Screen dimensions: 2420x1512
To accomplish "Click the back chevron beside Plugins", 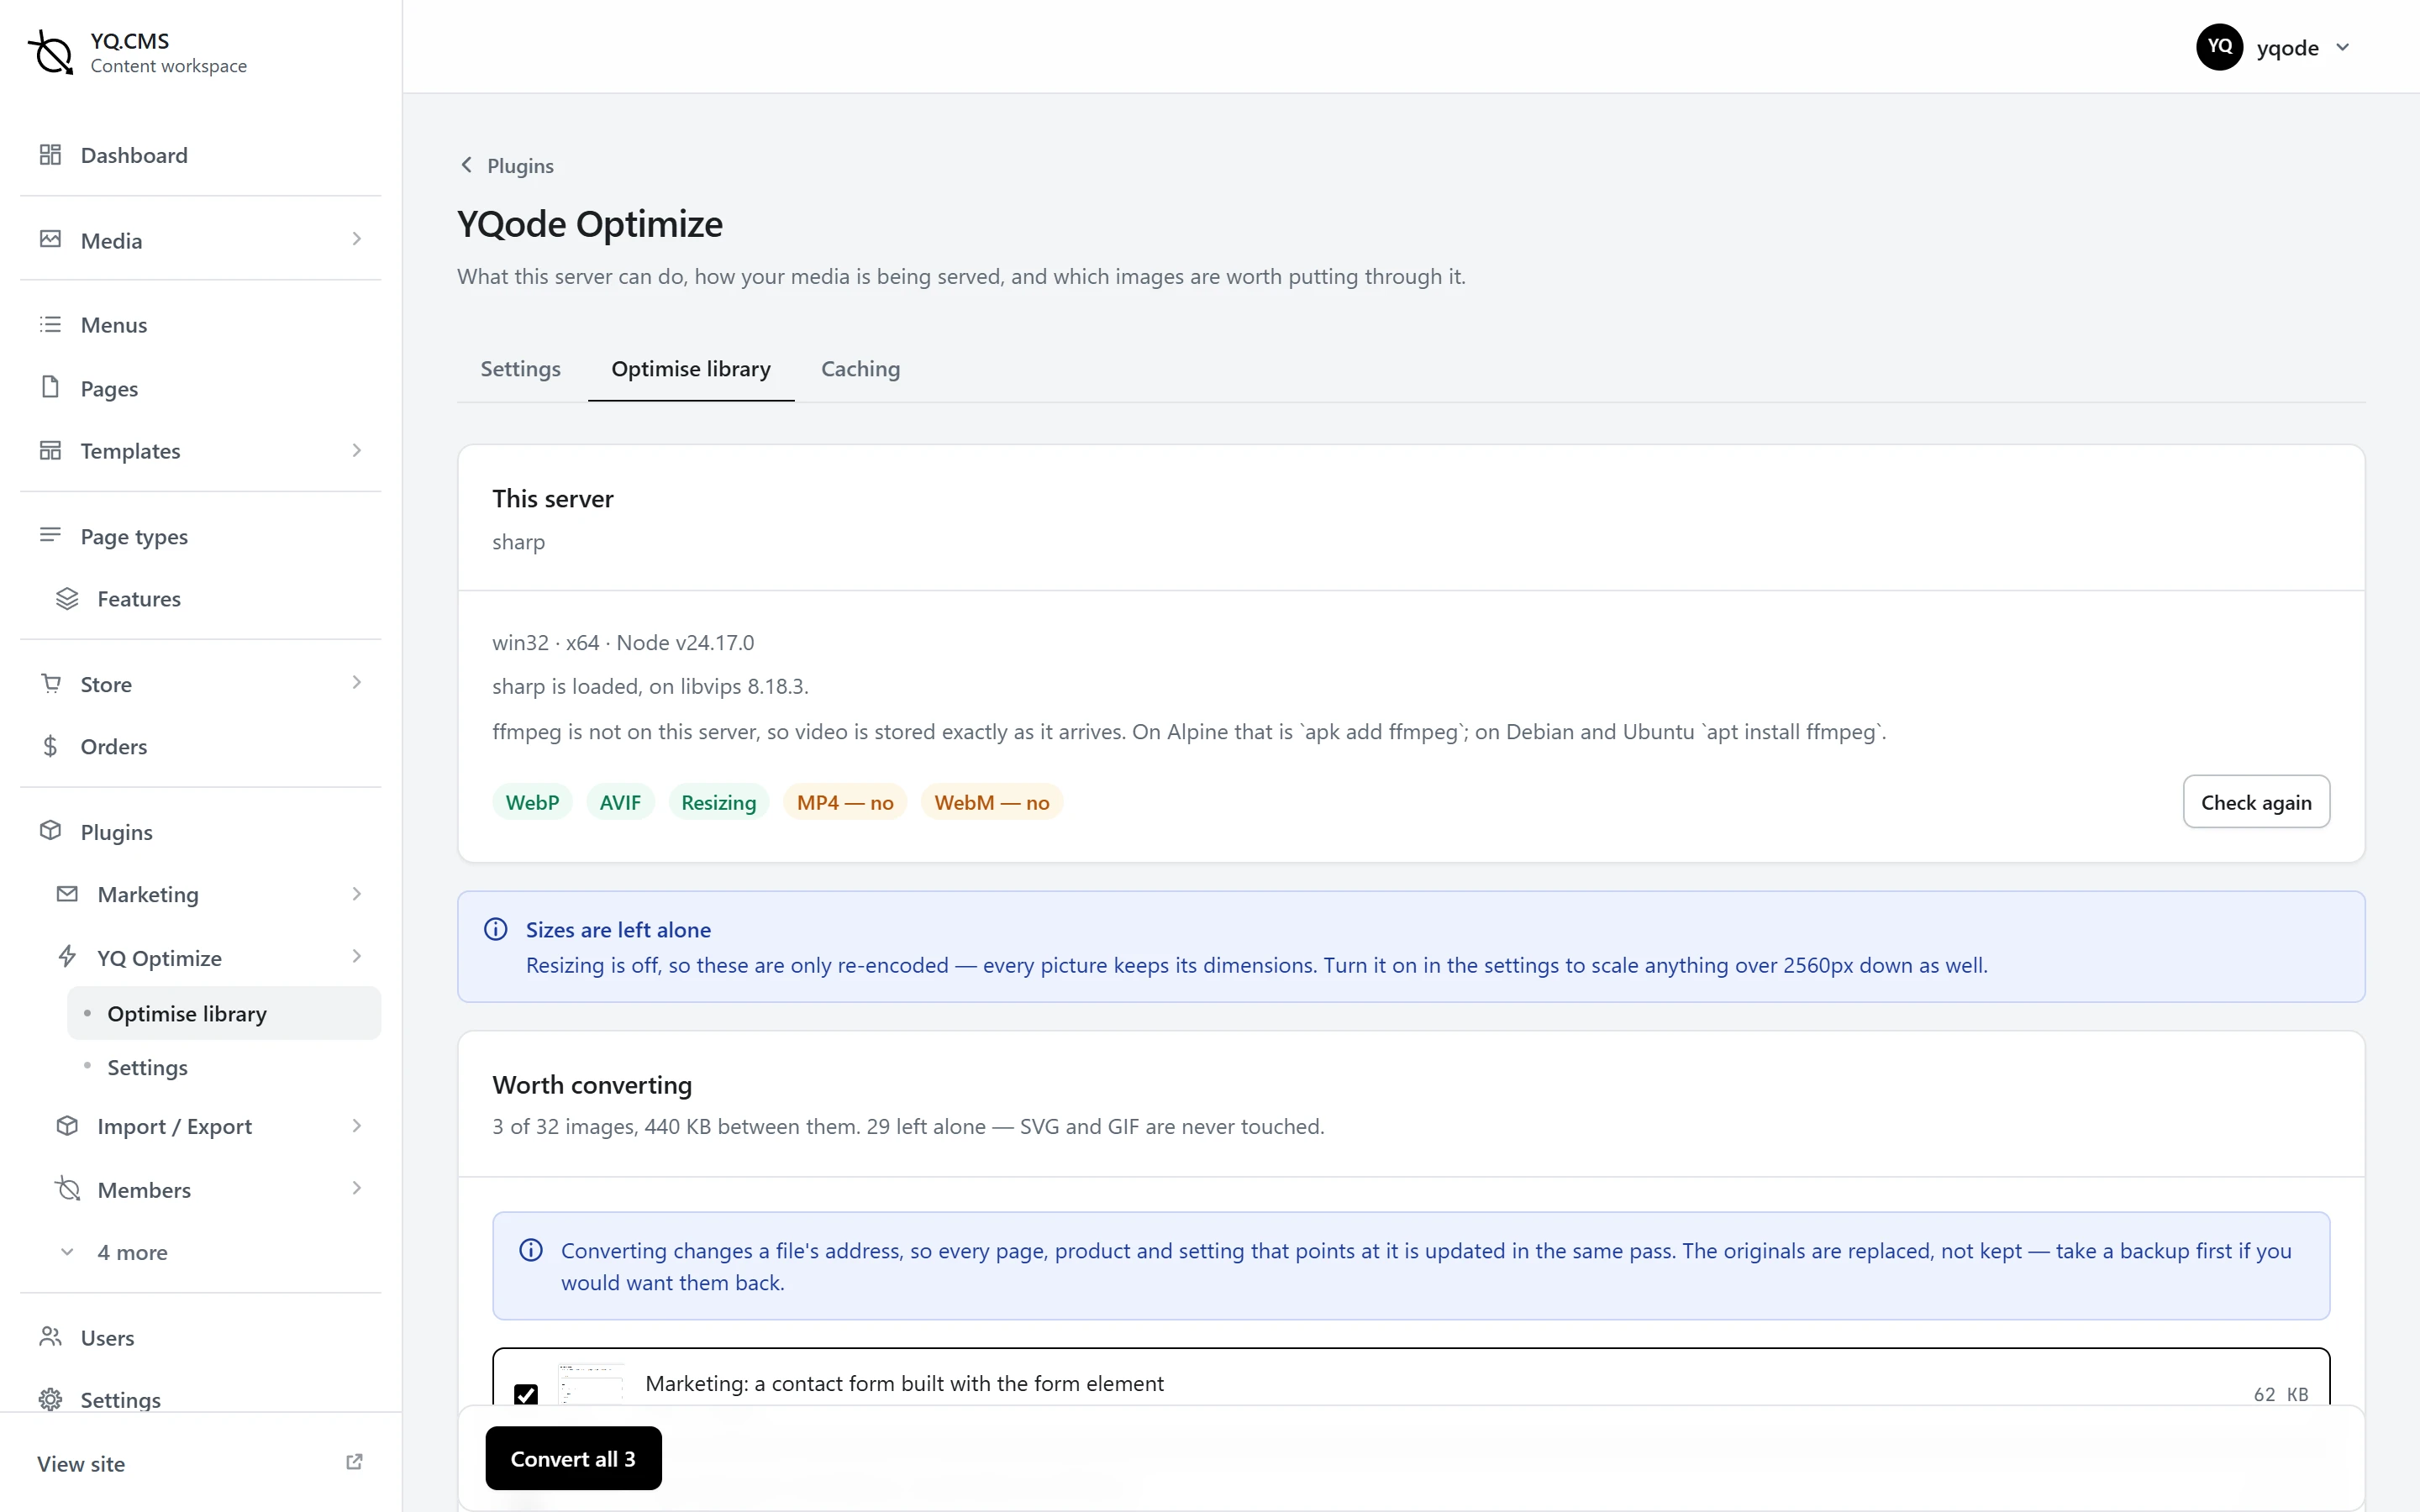I will tap(466, 165).
